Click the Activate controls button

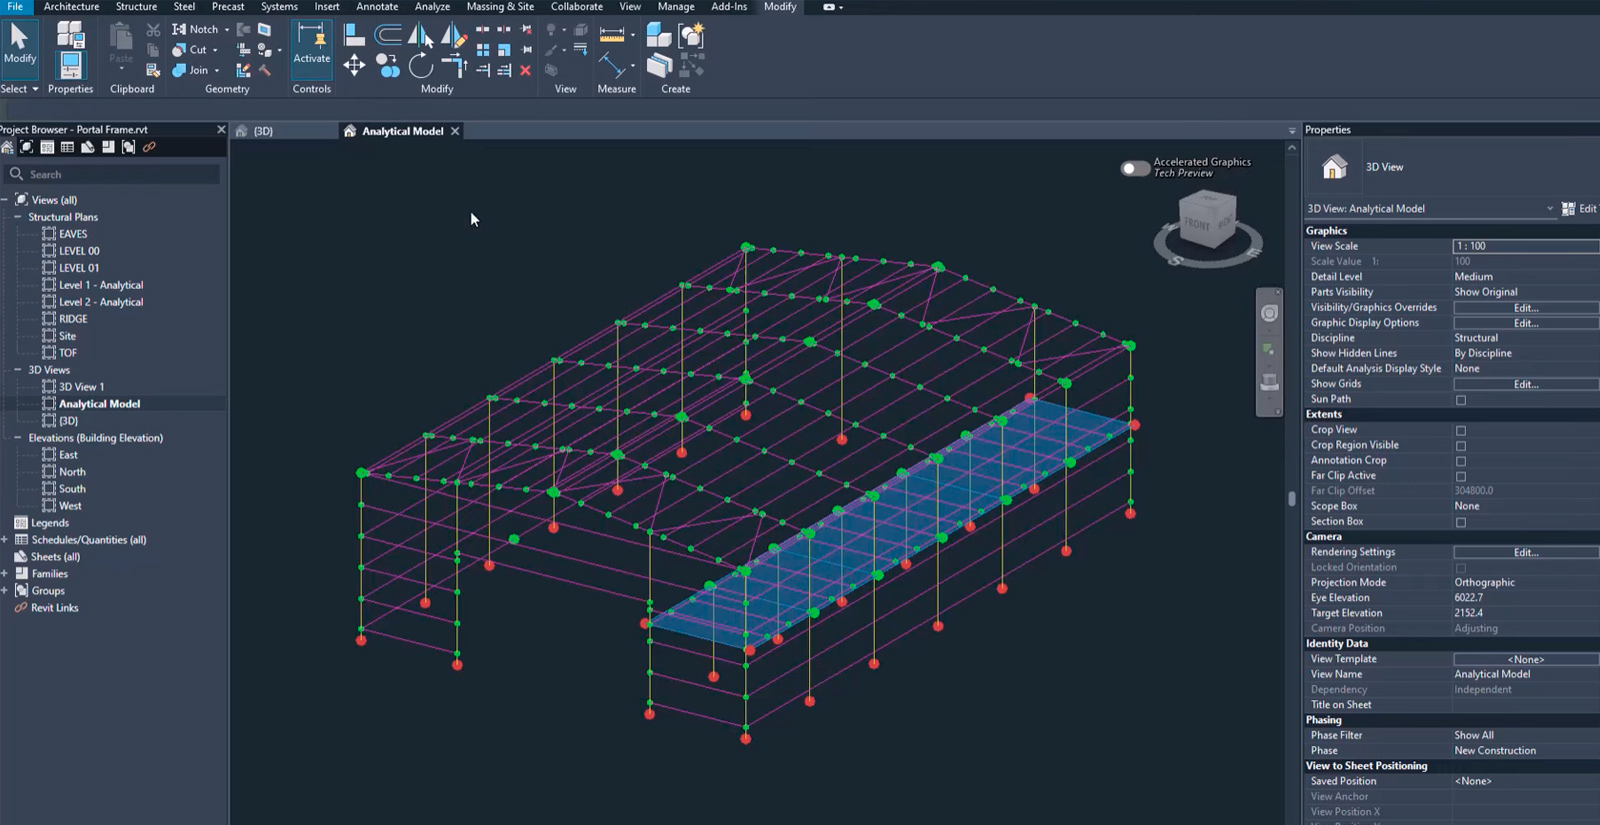click(311, 46)
